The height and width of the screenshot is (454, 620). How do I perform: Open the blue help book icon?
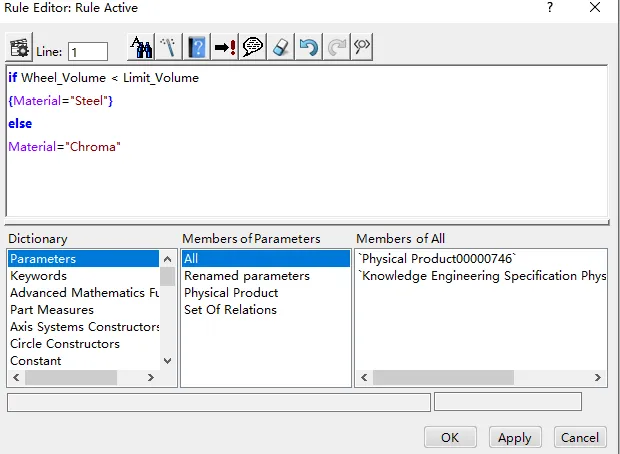[x=197, y=47]
